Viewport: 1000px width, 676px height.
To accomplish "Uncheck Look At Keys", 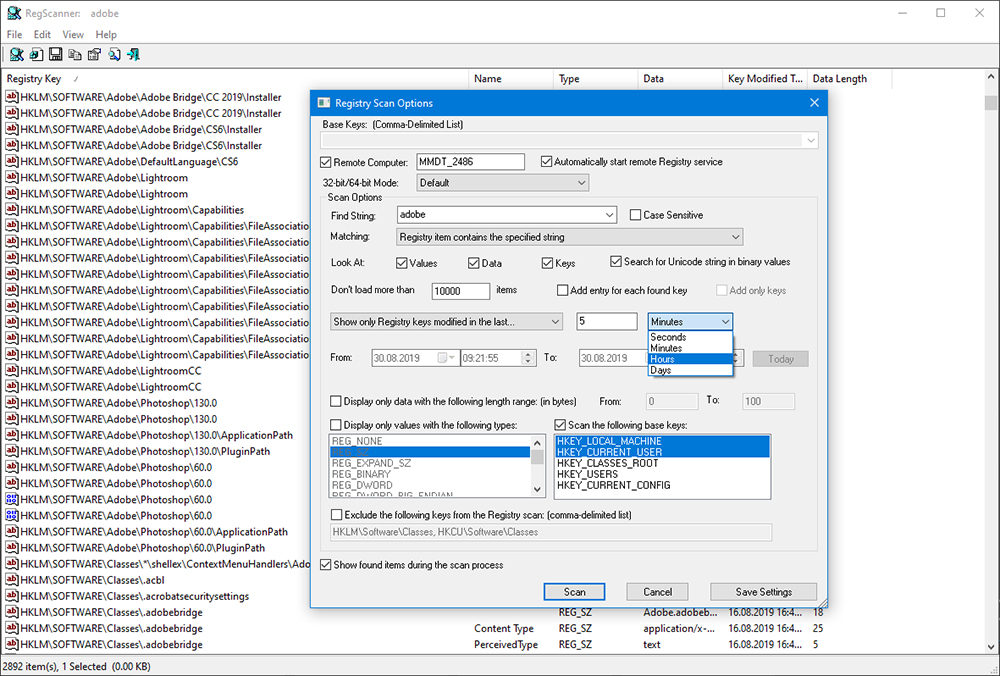I will point(547,263).
